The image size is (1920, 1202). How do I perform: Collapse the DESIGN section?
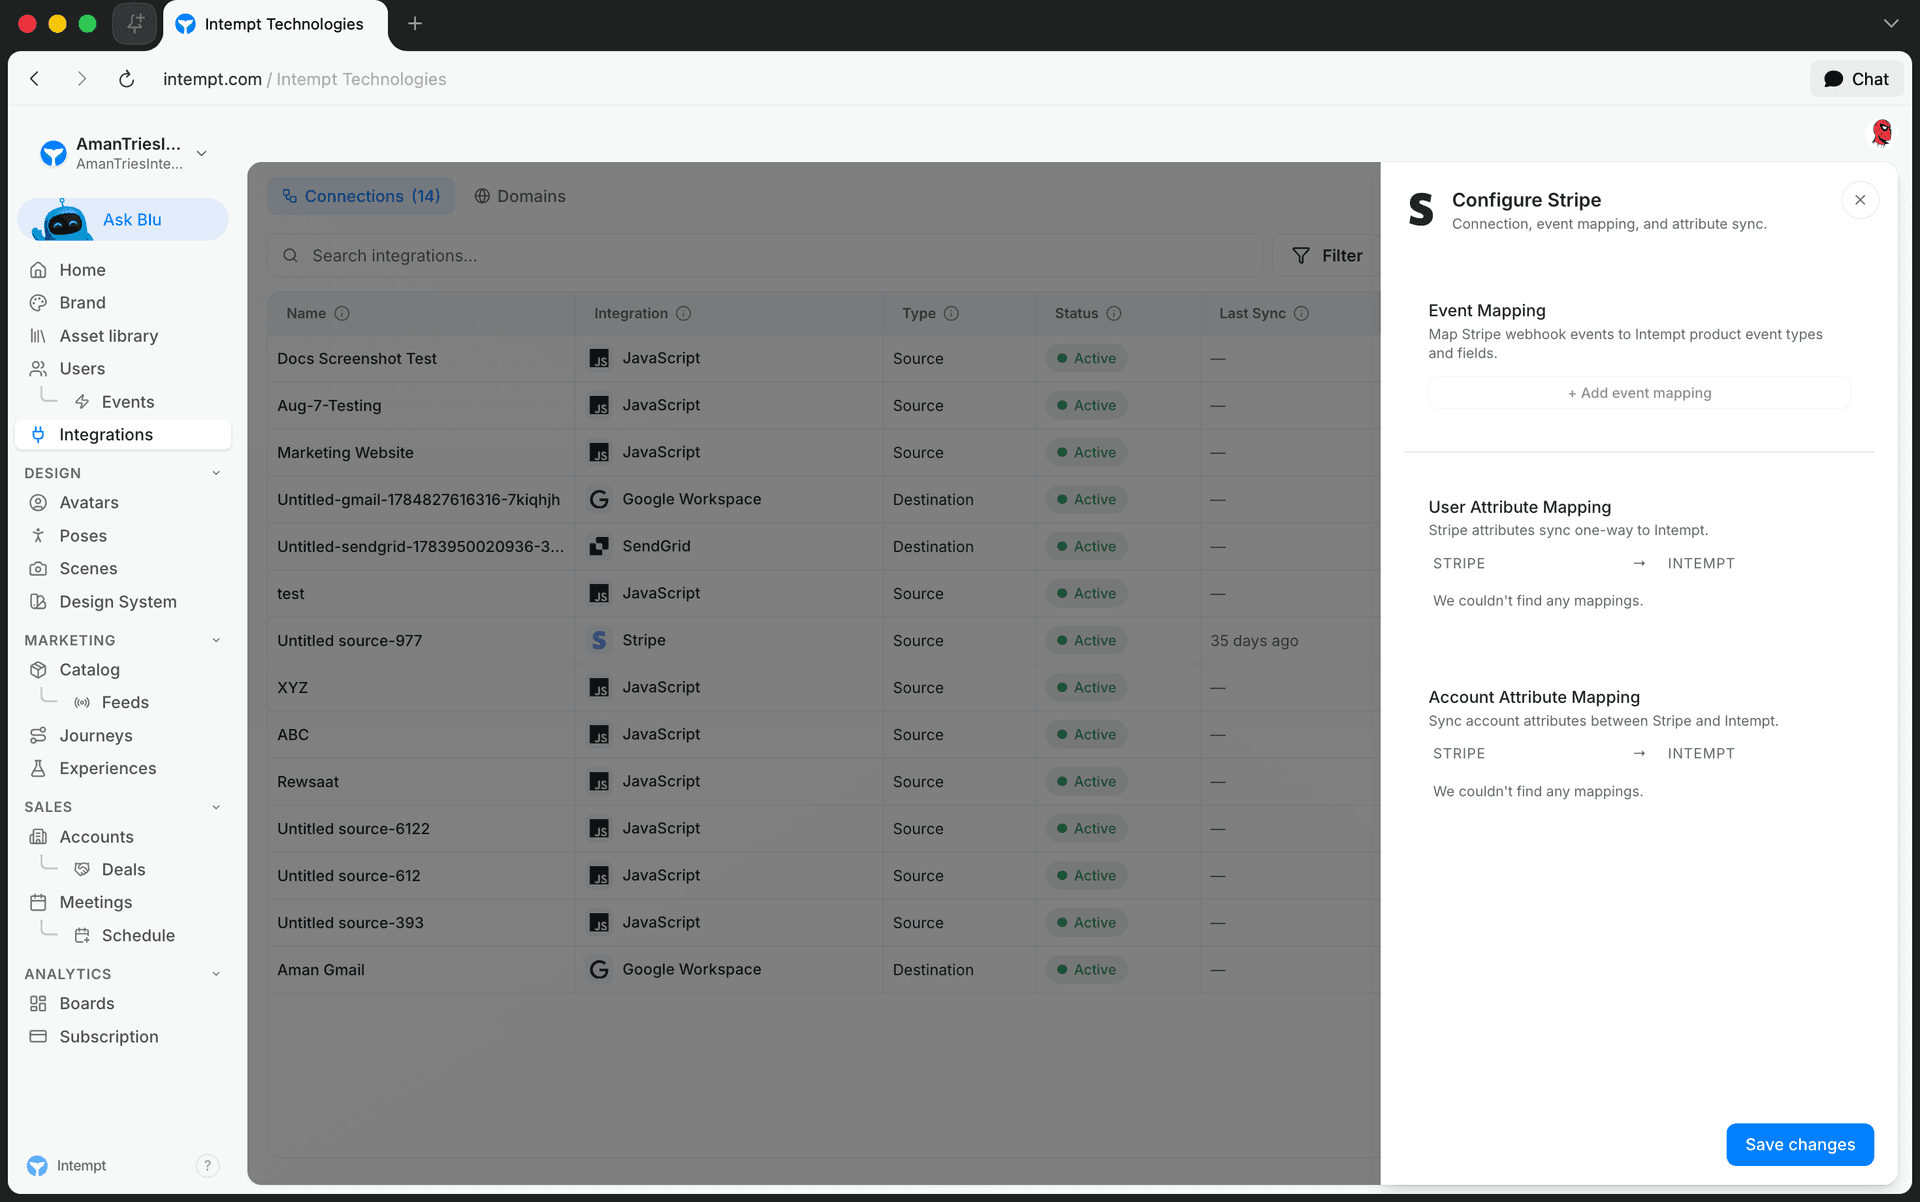(216, 473)
